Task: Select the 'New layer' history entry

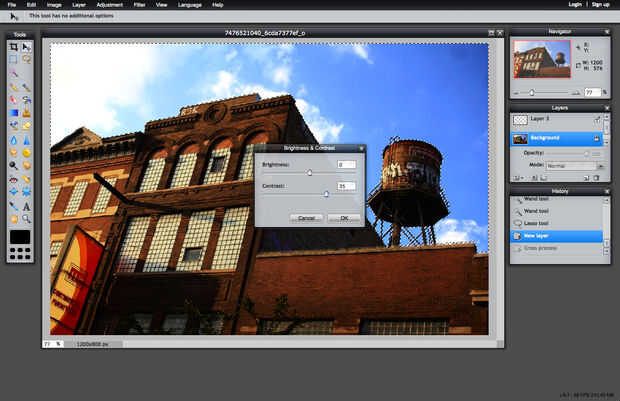Action: point(557,236)
